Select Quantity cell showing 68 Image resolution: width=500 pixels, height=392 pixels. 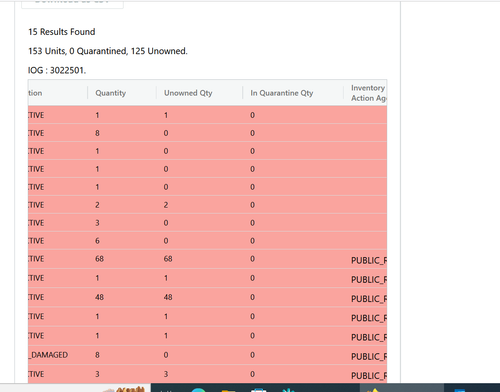point(99,259)
